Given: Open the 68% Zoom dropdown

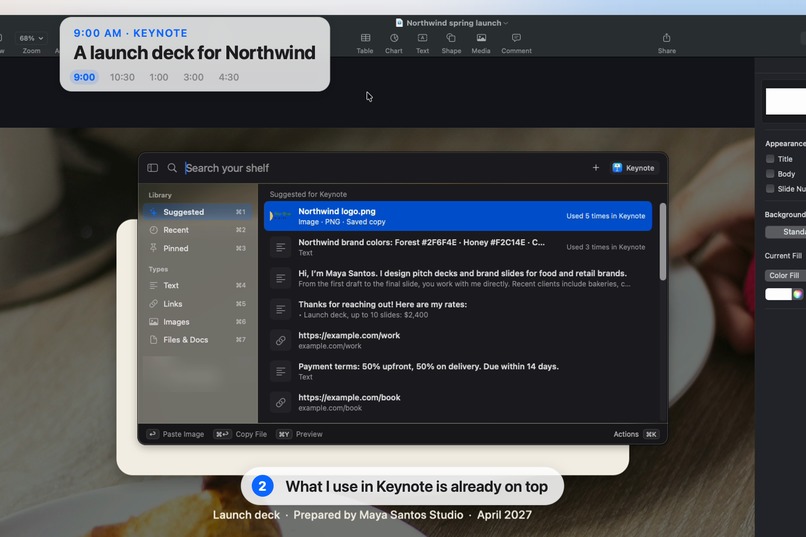Looking at the screenshot, I should pyautogui.click(x=31, y=38).
